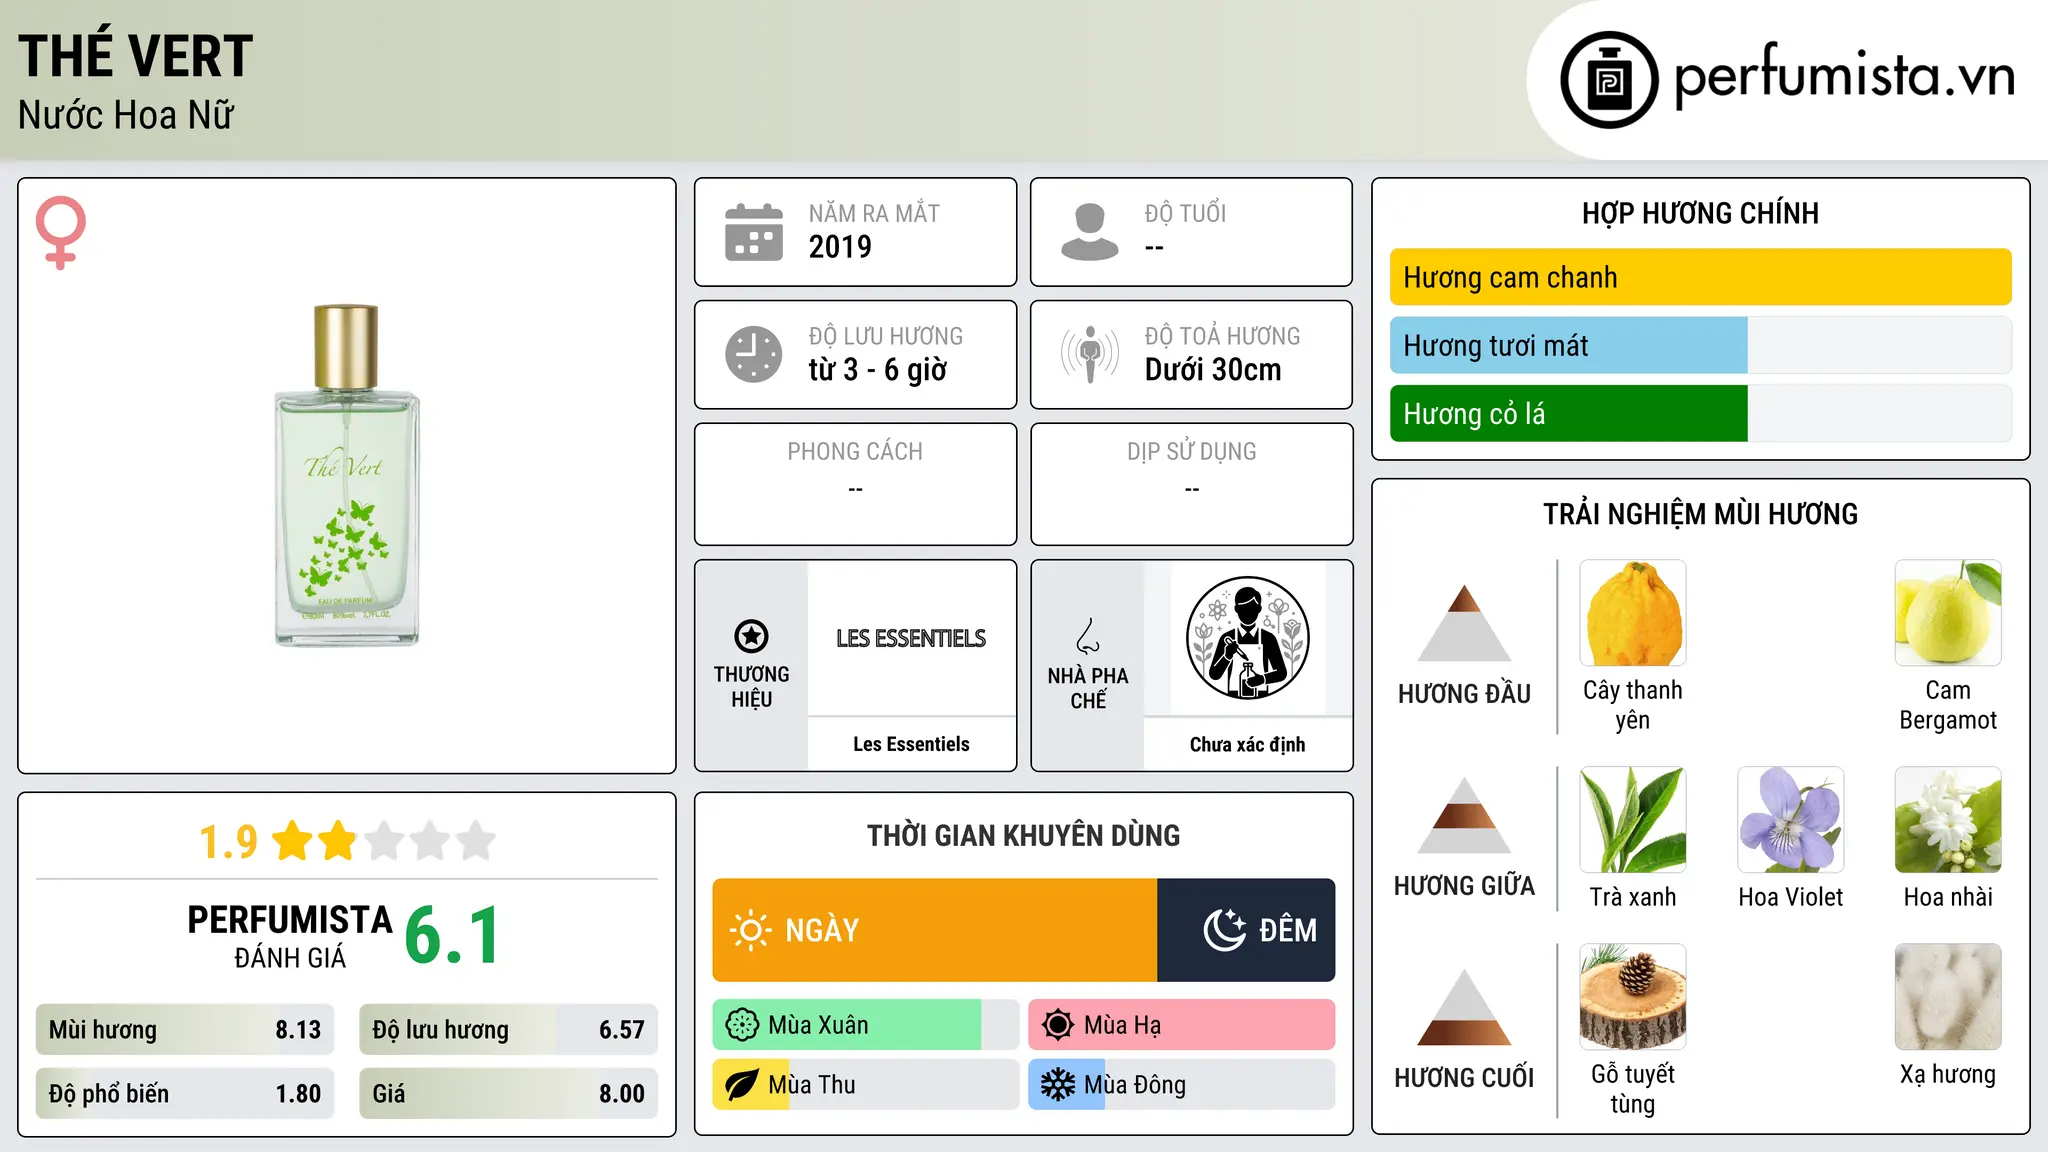Click the Hương giữa label

coord(1464,886)
